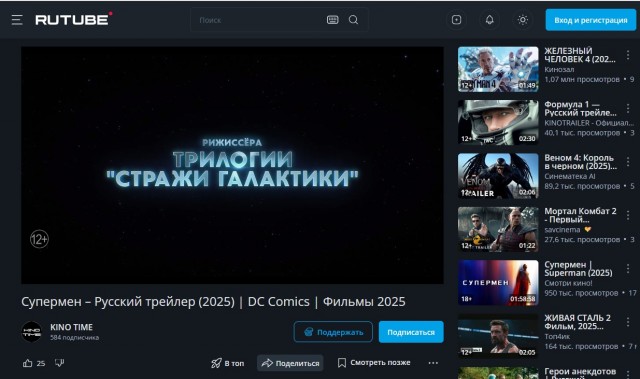Open options menu for ЖИВАЯ СТАЛЬ 2
640x379 pixels.
628,322
